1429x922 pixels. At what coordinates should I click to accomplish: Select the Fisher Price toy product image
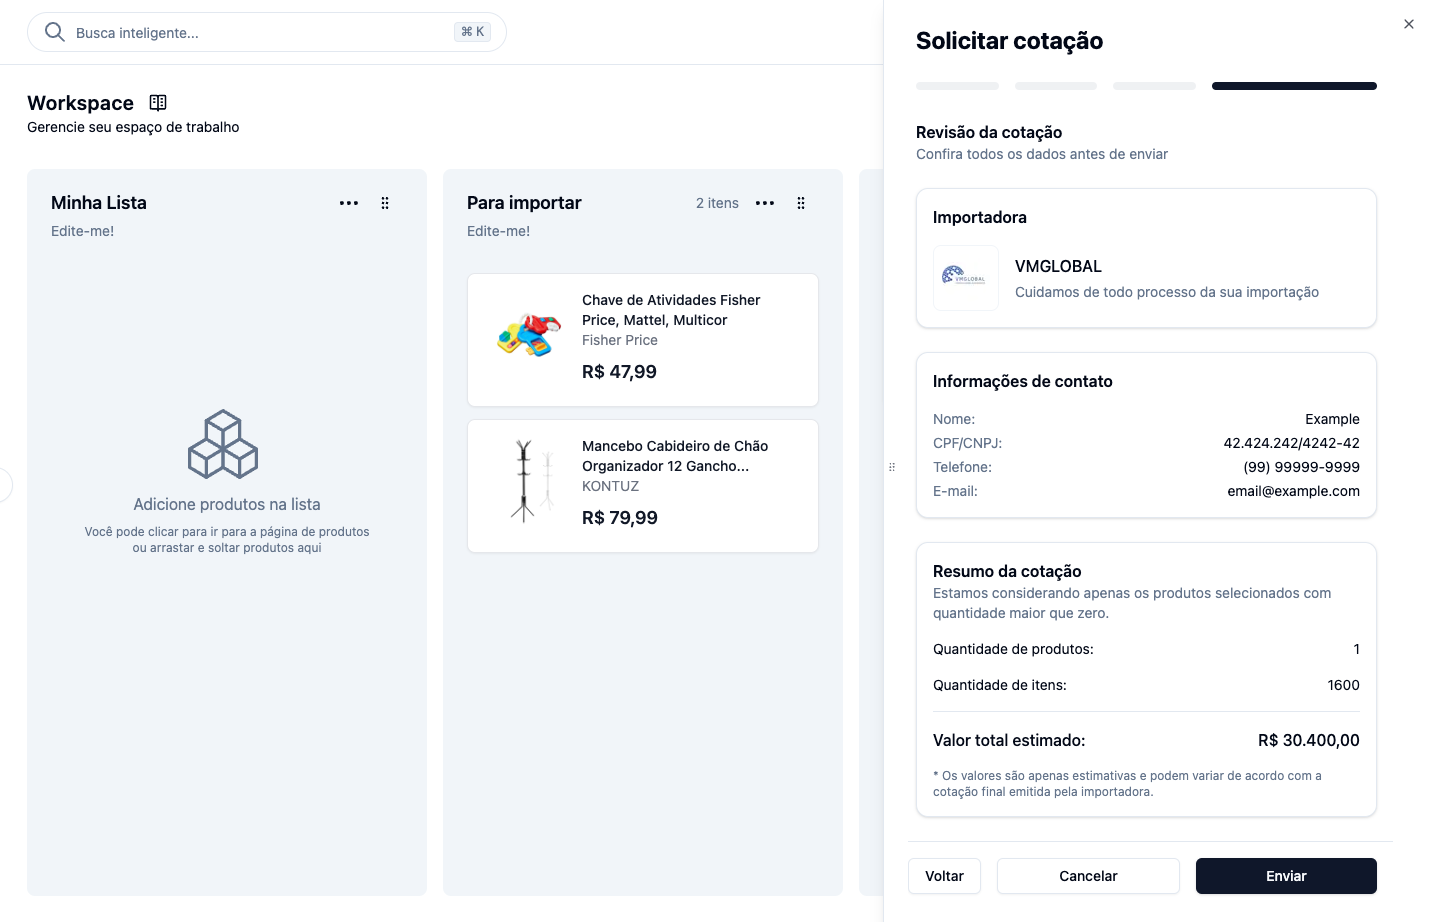(x=529, y=336)
